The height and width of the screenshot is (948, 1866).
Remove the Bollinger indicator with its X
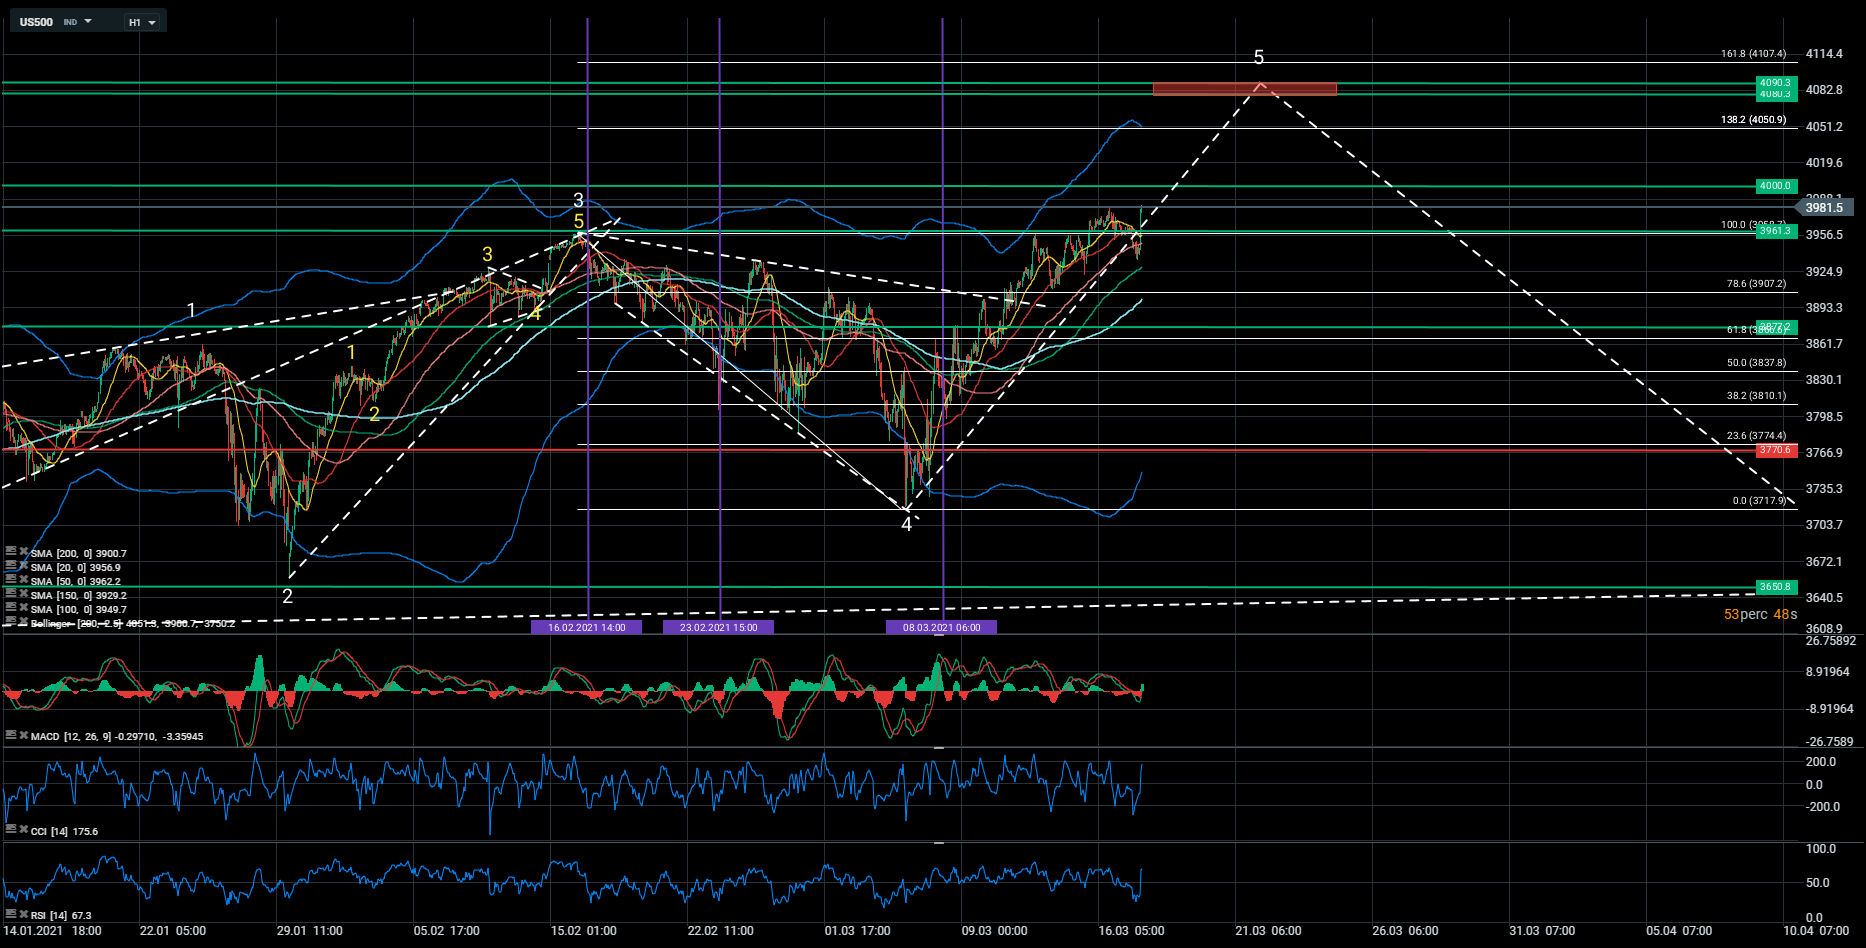(23, 621)
